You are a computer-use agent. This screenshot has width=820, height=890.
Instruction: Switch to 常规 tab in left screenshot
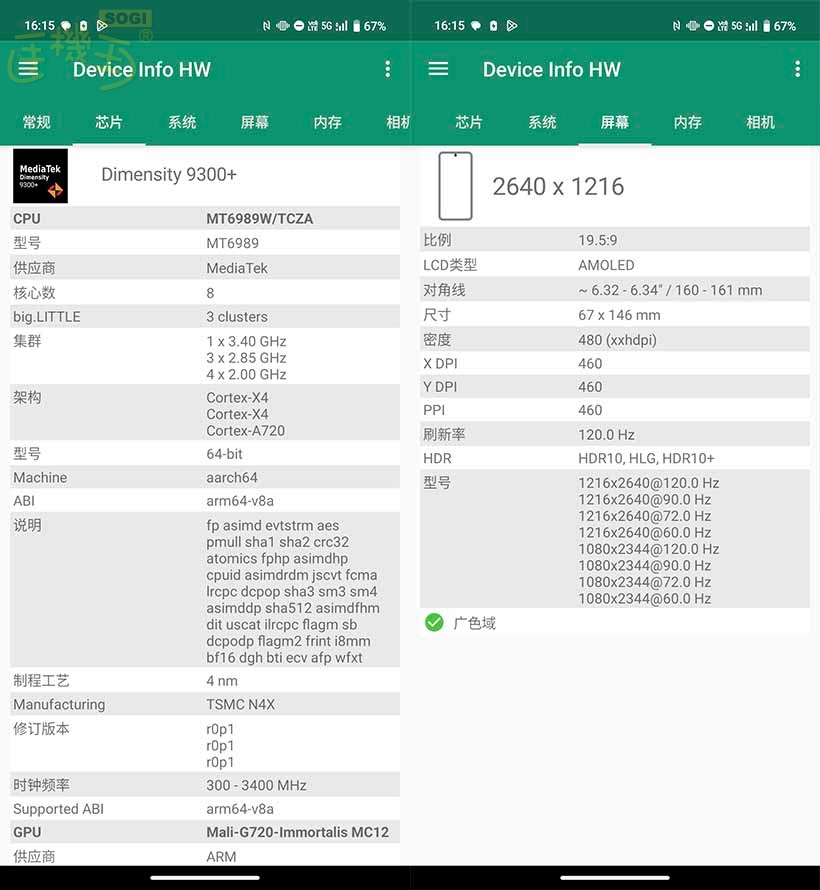[36, 122]
